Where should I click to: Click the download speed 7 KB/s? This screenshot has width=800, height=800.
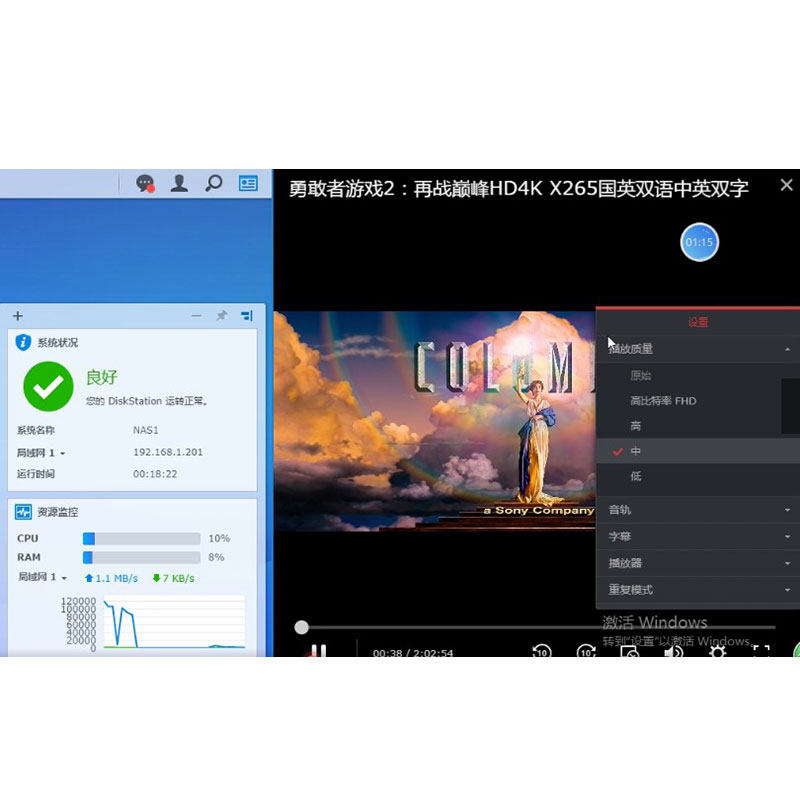[x=173, y=578]
